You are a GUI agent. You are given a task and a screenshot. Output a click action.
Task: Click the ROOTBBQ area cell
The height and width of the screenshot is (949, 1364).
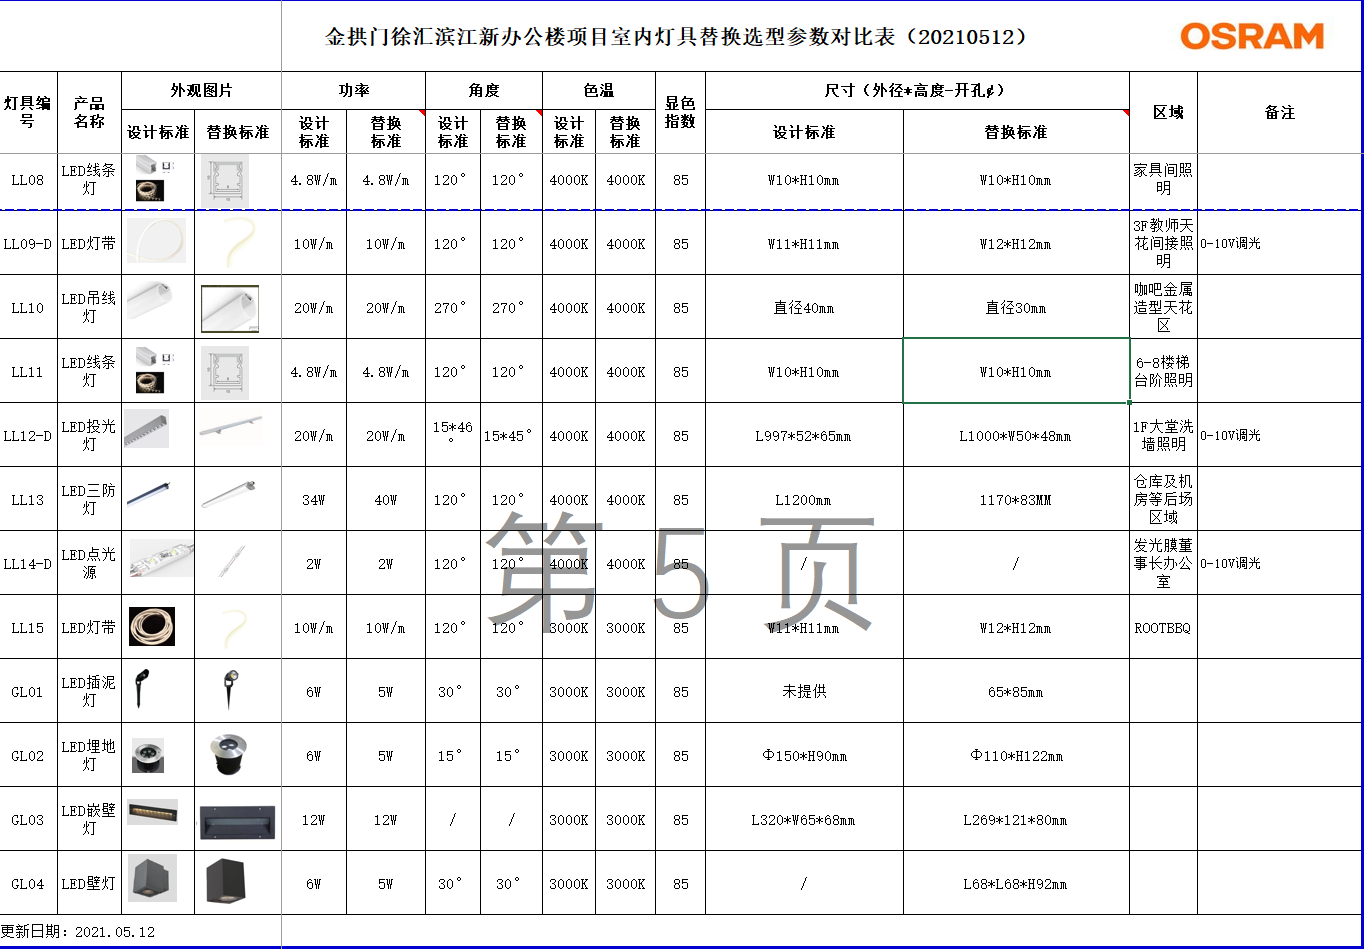point(1163,627)
